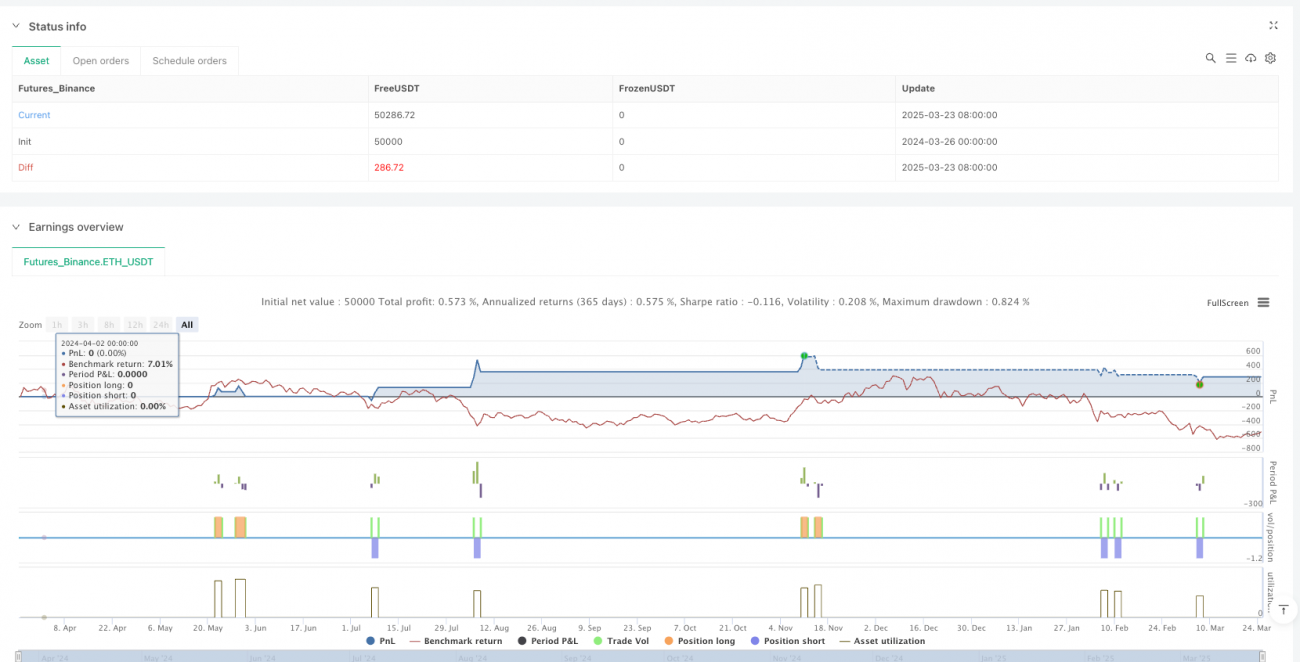
Task: Click the cloud download icon
Action: (1250, 58)
